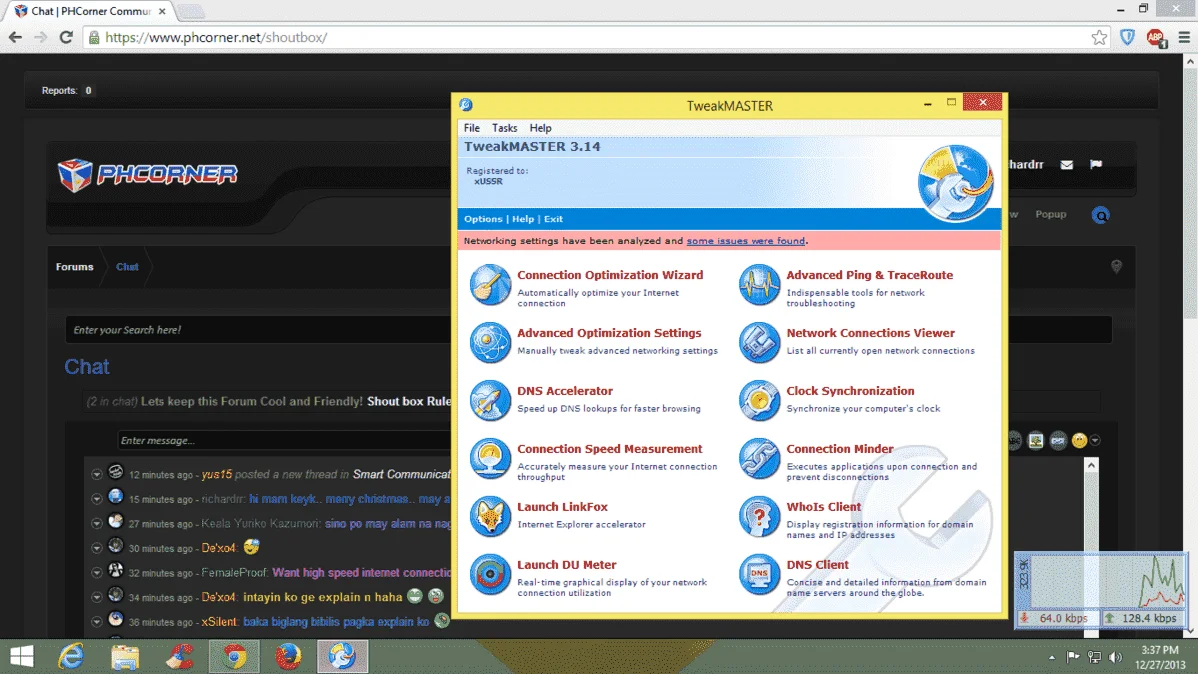Click the 'Enter message...' chat box
This screenshot has width=1198, height=674.
pyautogui.click(x=284, y=440)
